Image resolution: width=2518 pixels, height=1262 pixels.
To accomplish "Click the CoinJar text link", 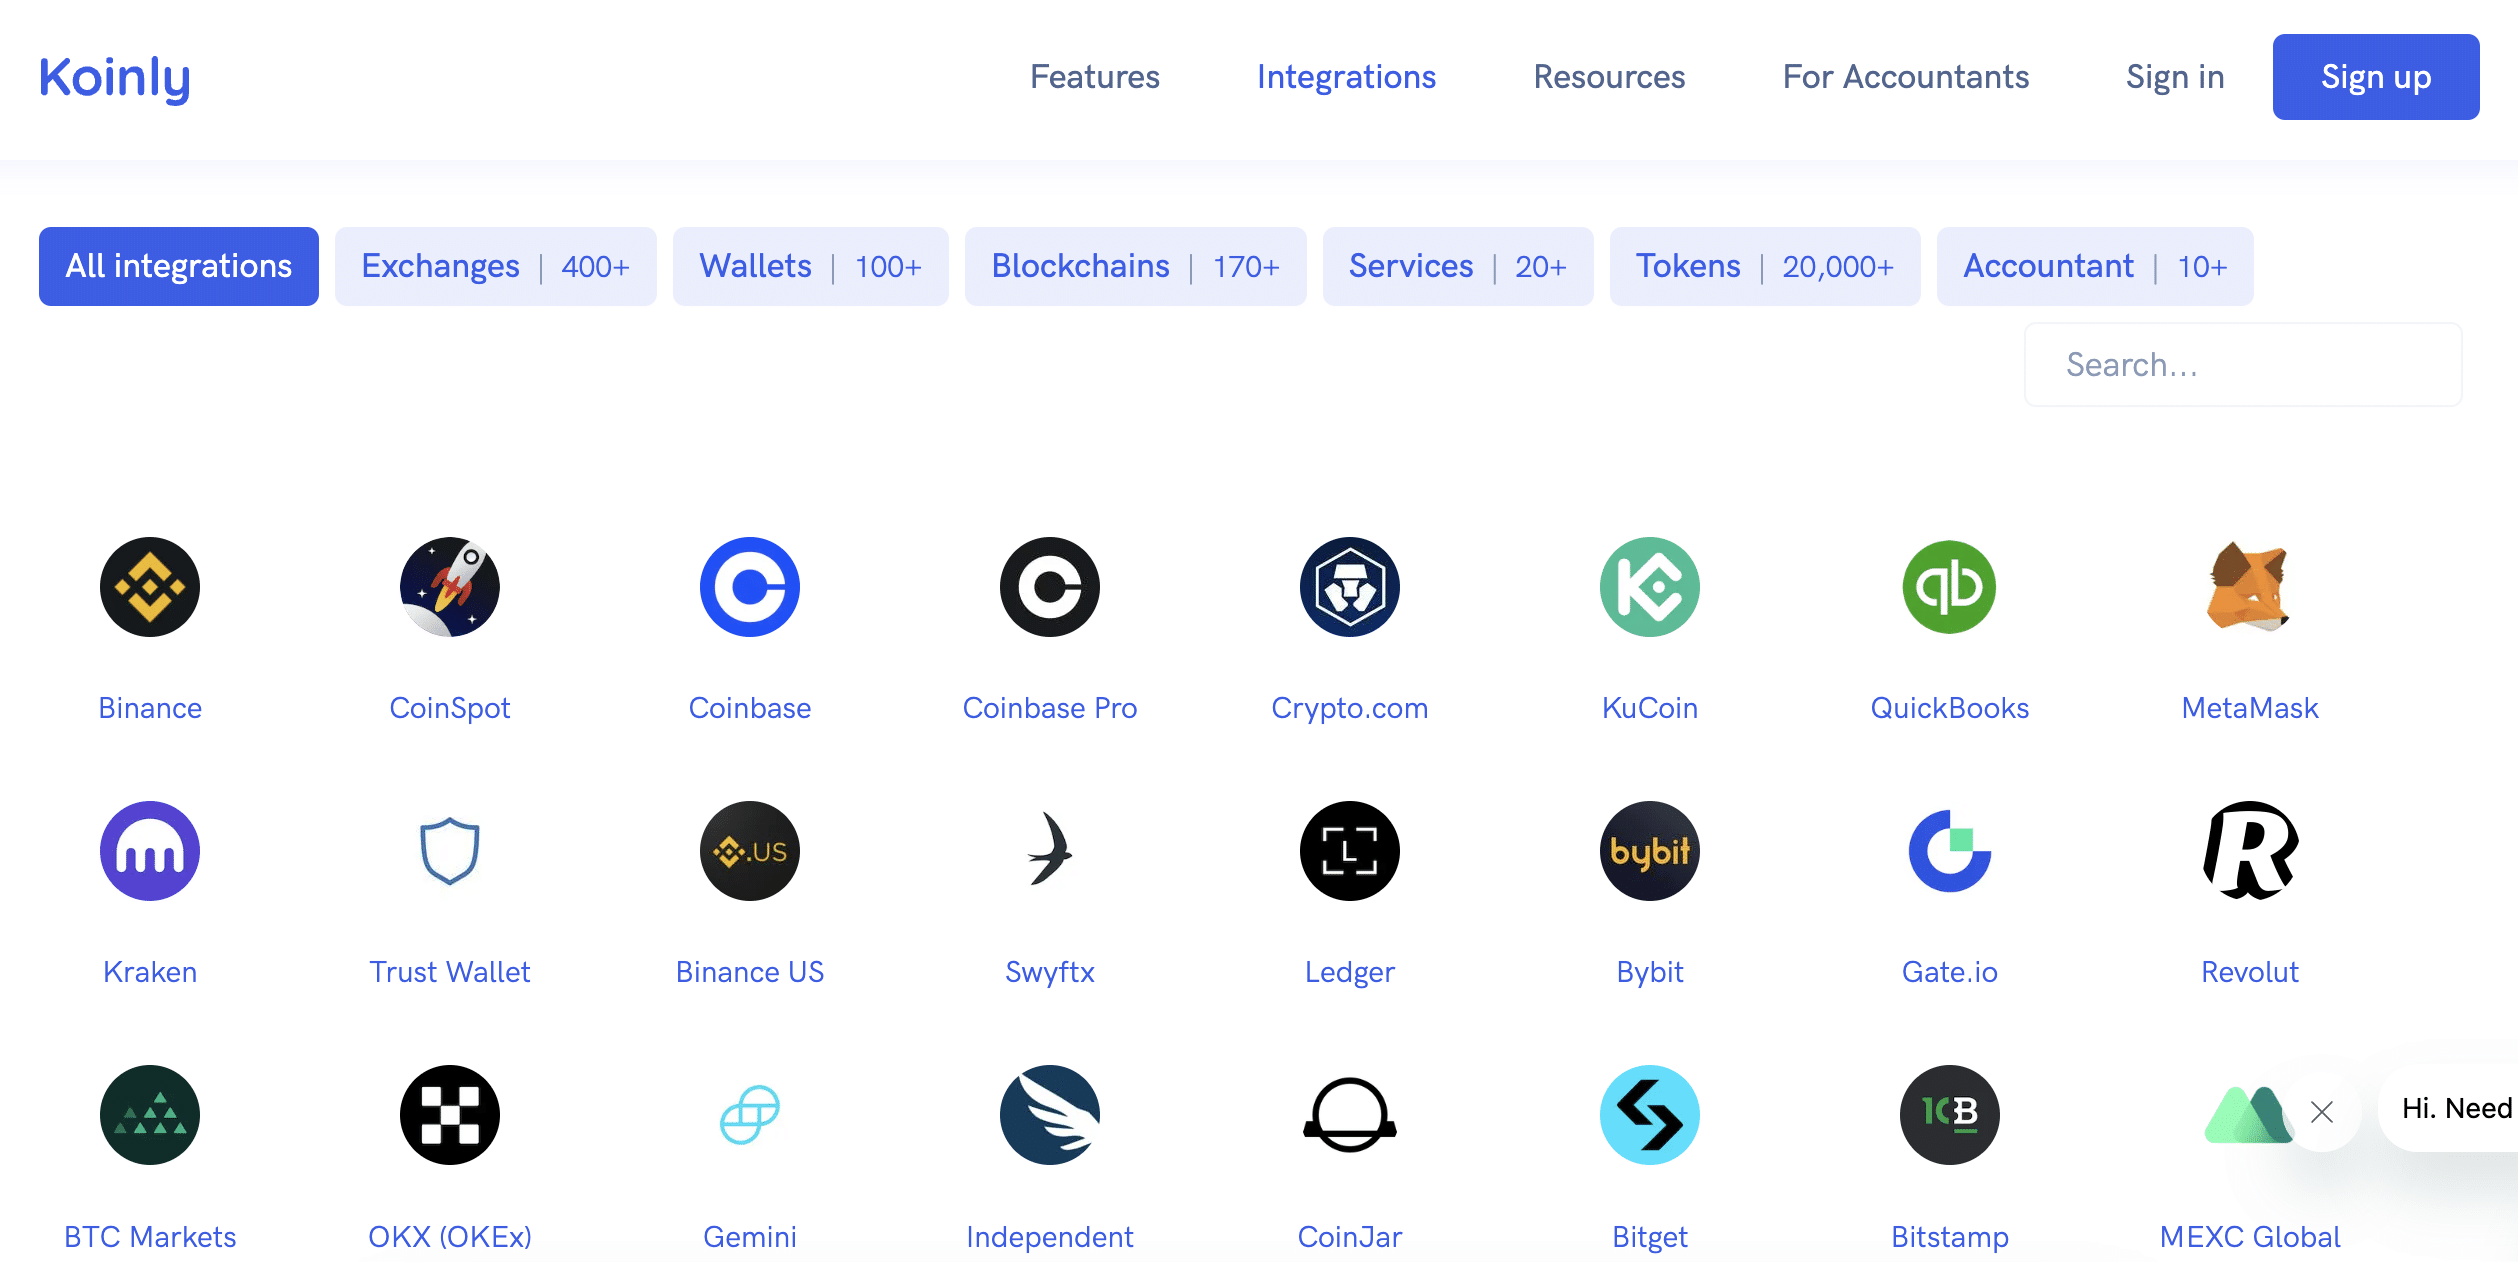I will 1350,1237.
